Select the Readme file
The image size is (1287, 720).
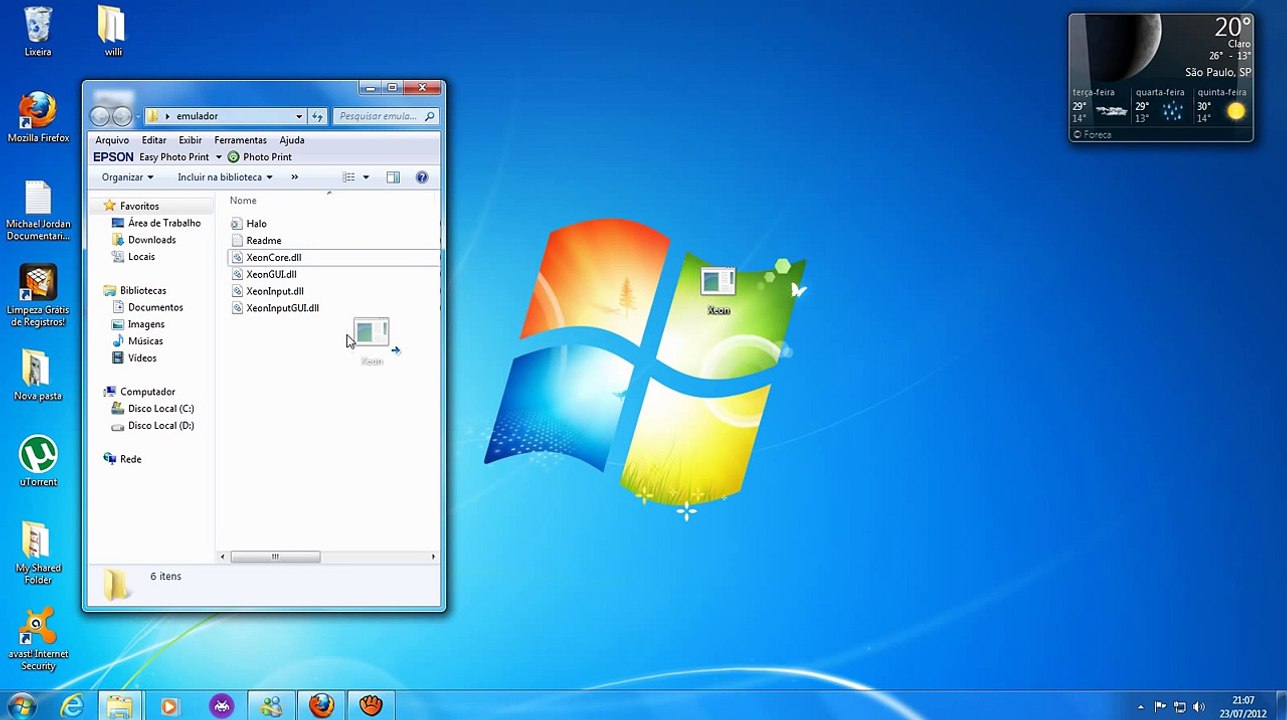[x=263, y=240]
